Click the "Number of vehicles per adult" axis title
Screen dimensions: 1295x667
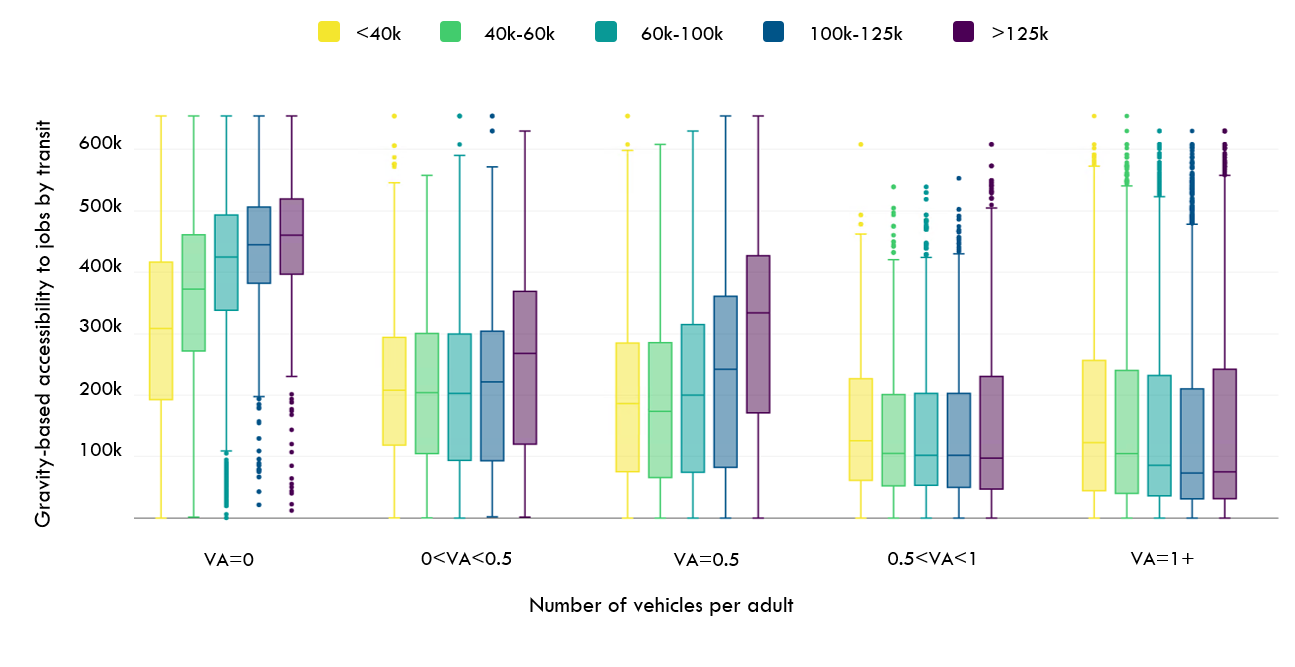(x=661, y=606)
